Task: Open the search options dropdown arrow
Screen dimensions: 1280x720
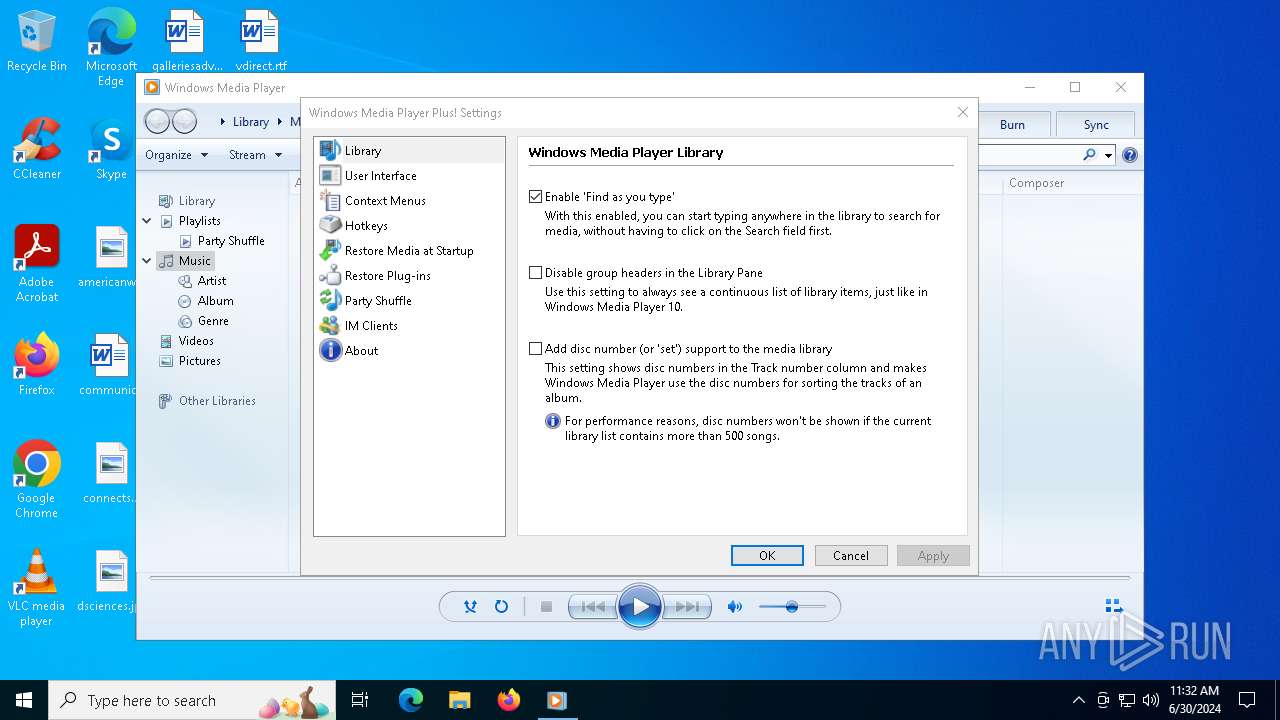Action: [1108, 156]
